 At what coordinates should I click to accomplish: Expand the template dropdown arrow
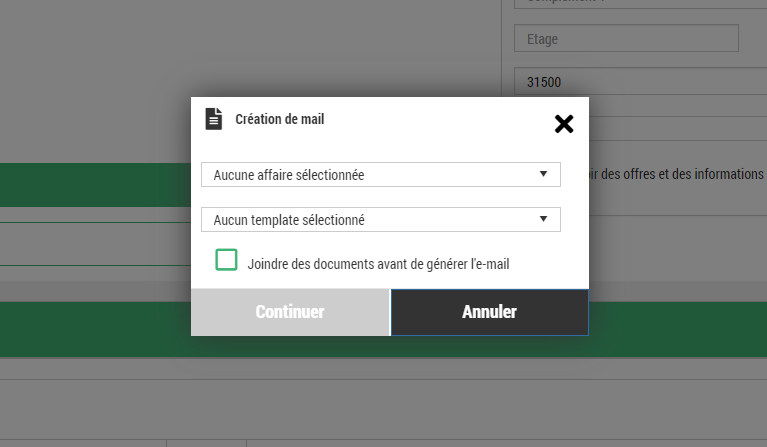pos(543,219)
